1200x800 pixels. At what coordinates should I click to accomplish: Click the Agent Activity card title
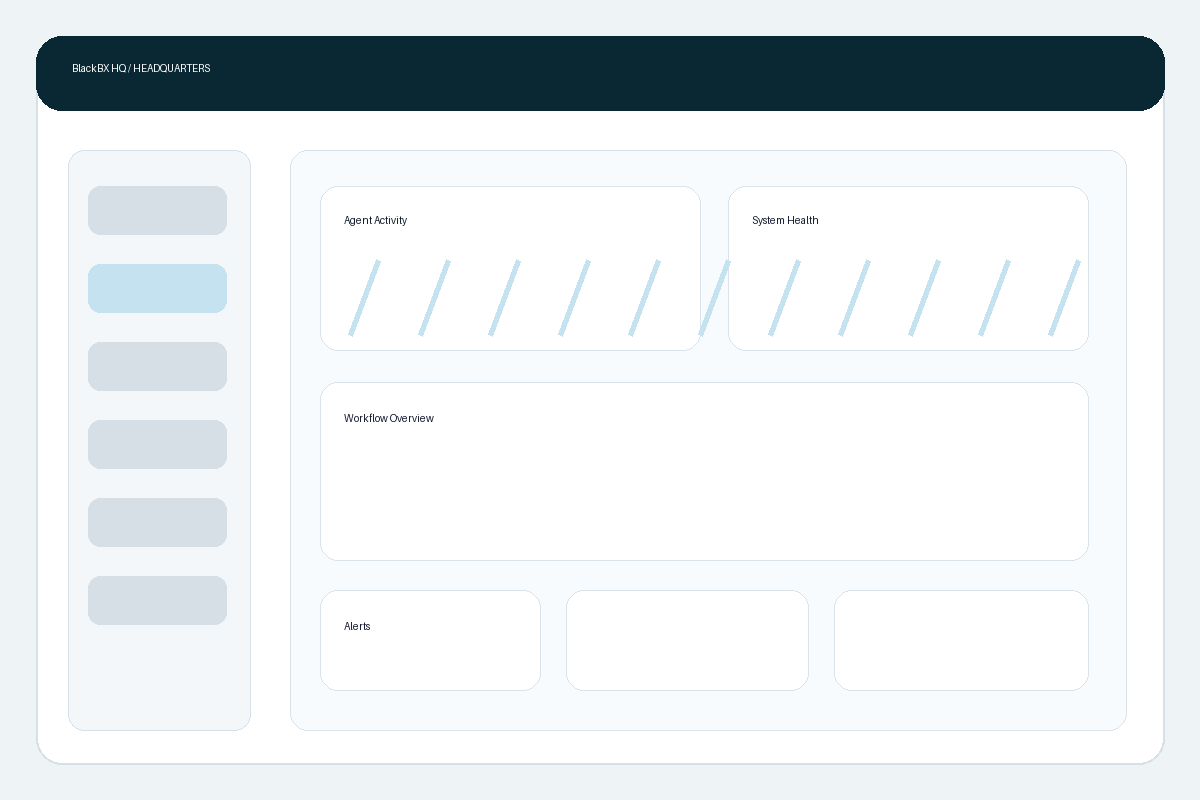(375, 220)
